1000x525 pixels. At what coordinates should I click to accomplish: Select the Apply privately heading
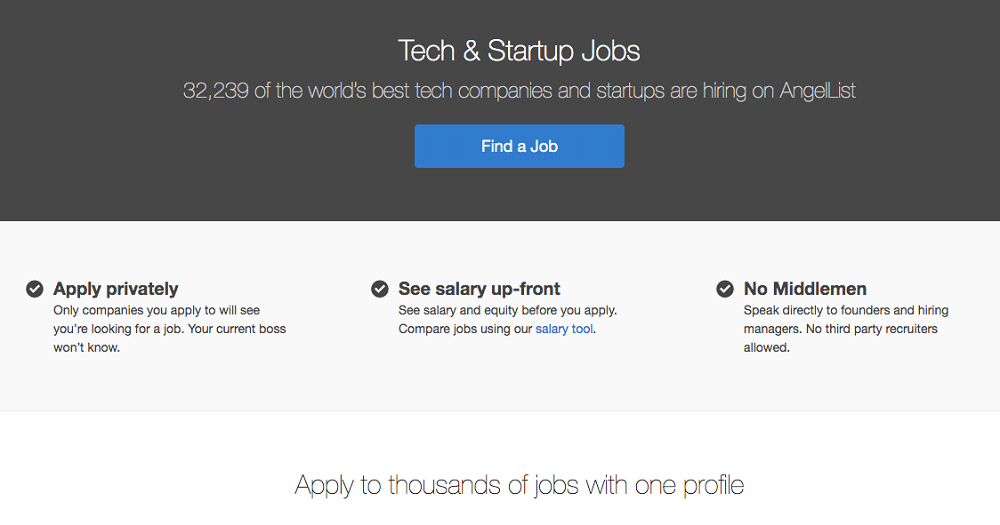(x=116, y=289)
